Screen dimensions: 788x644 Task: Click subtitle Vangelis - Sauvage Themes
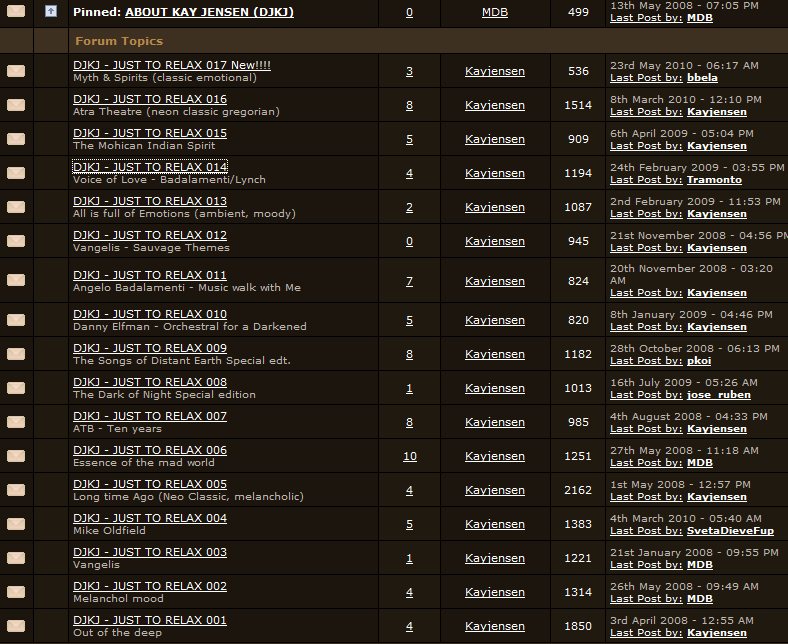click(x=151, y=248)
